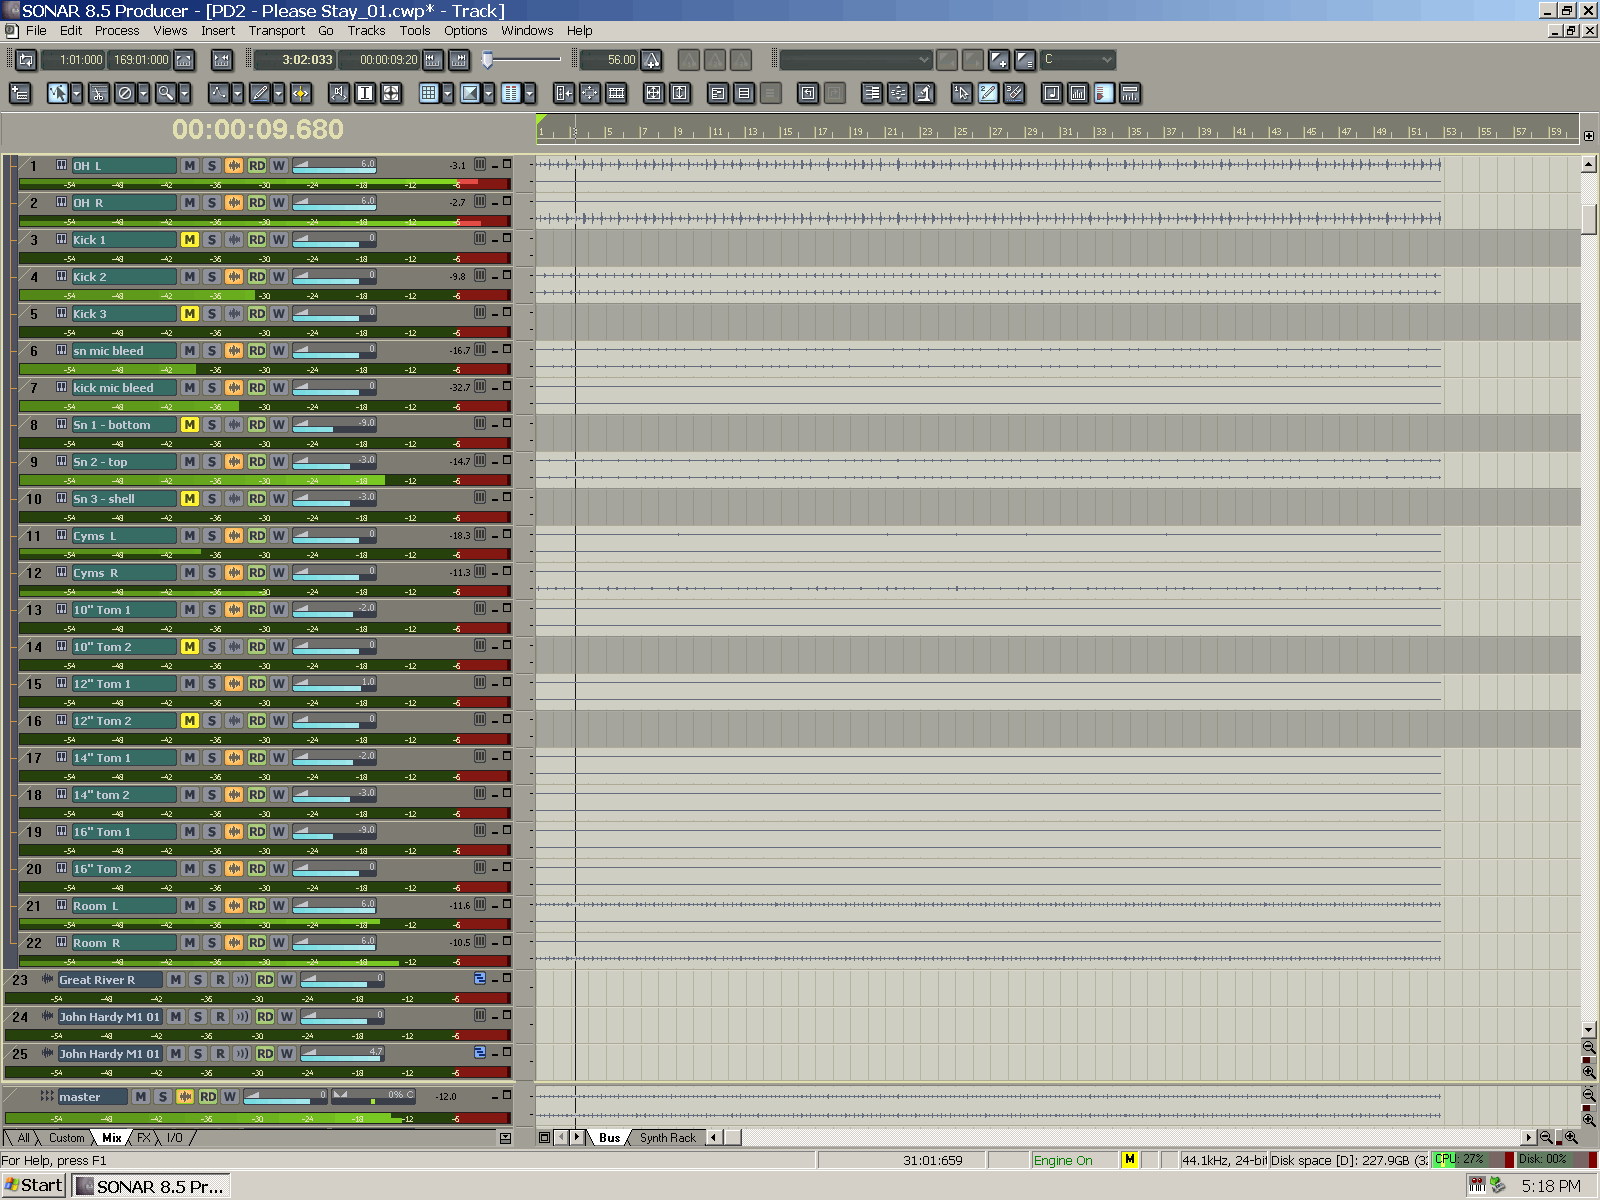Select the Scissors split tool

tap(98, 93)
